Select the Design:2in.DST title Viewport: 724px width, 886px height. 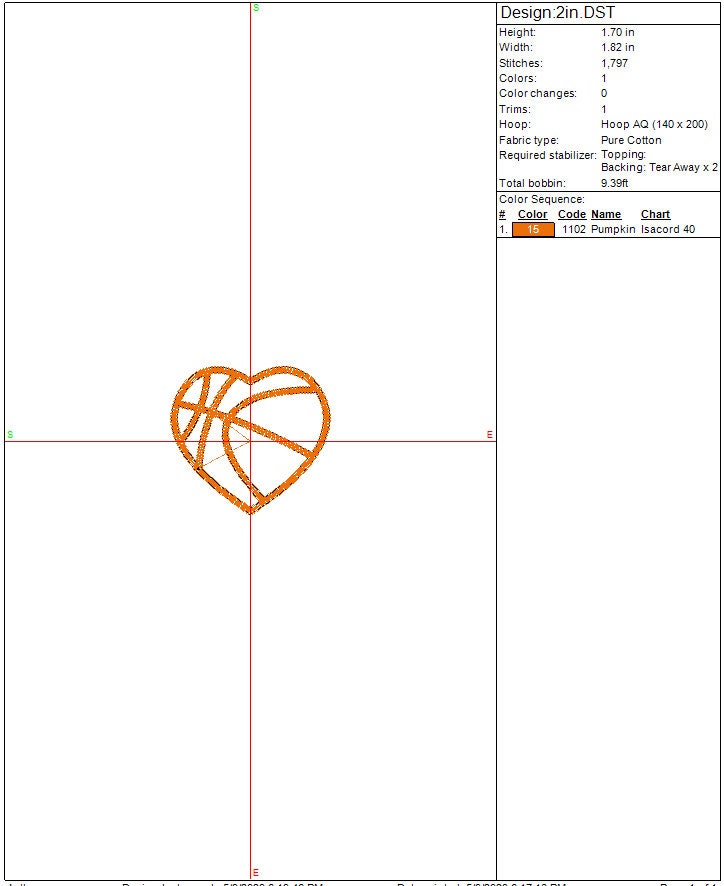point(557,13)
